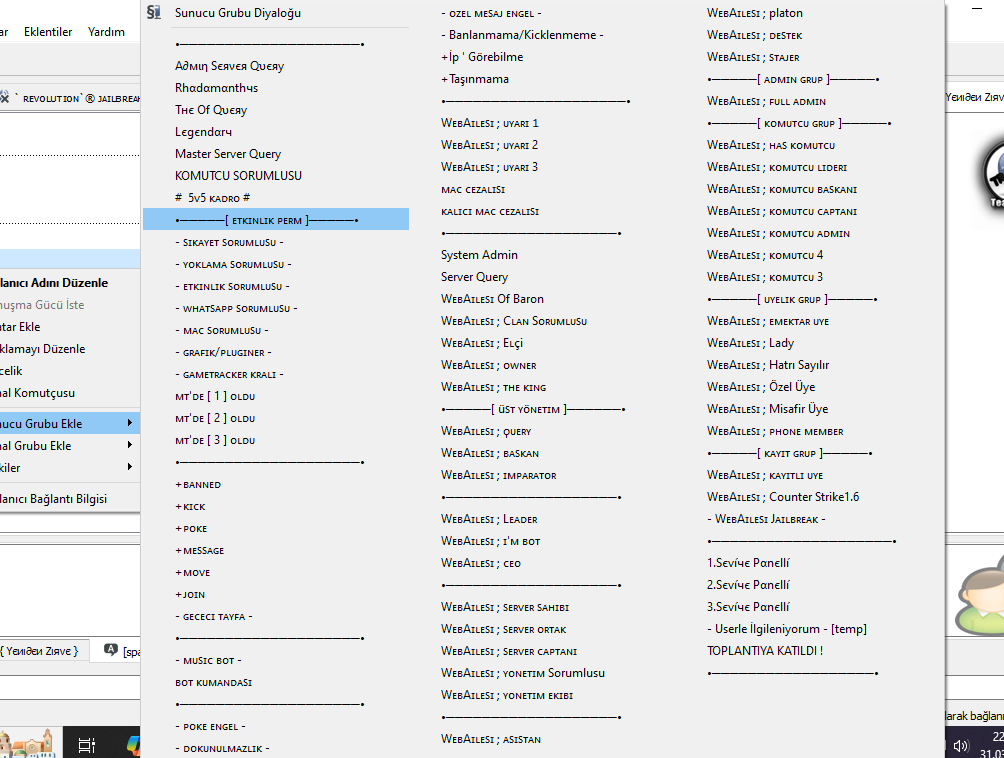Select MT'DE [ 2 ] OLDU group
Screen dimensions: 1004x758
pyautogui.click(x=215, y=419)
